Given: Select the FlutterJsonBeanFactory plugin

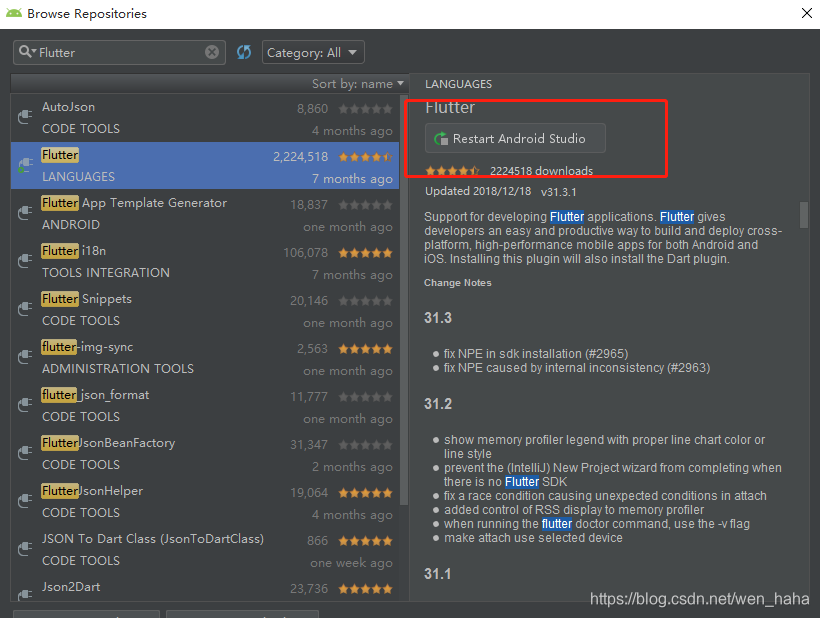Looking at the screenshot, I should click(205, 454).
